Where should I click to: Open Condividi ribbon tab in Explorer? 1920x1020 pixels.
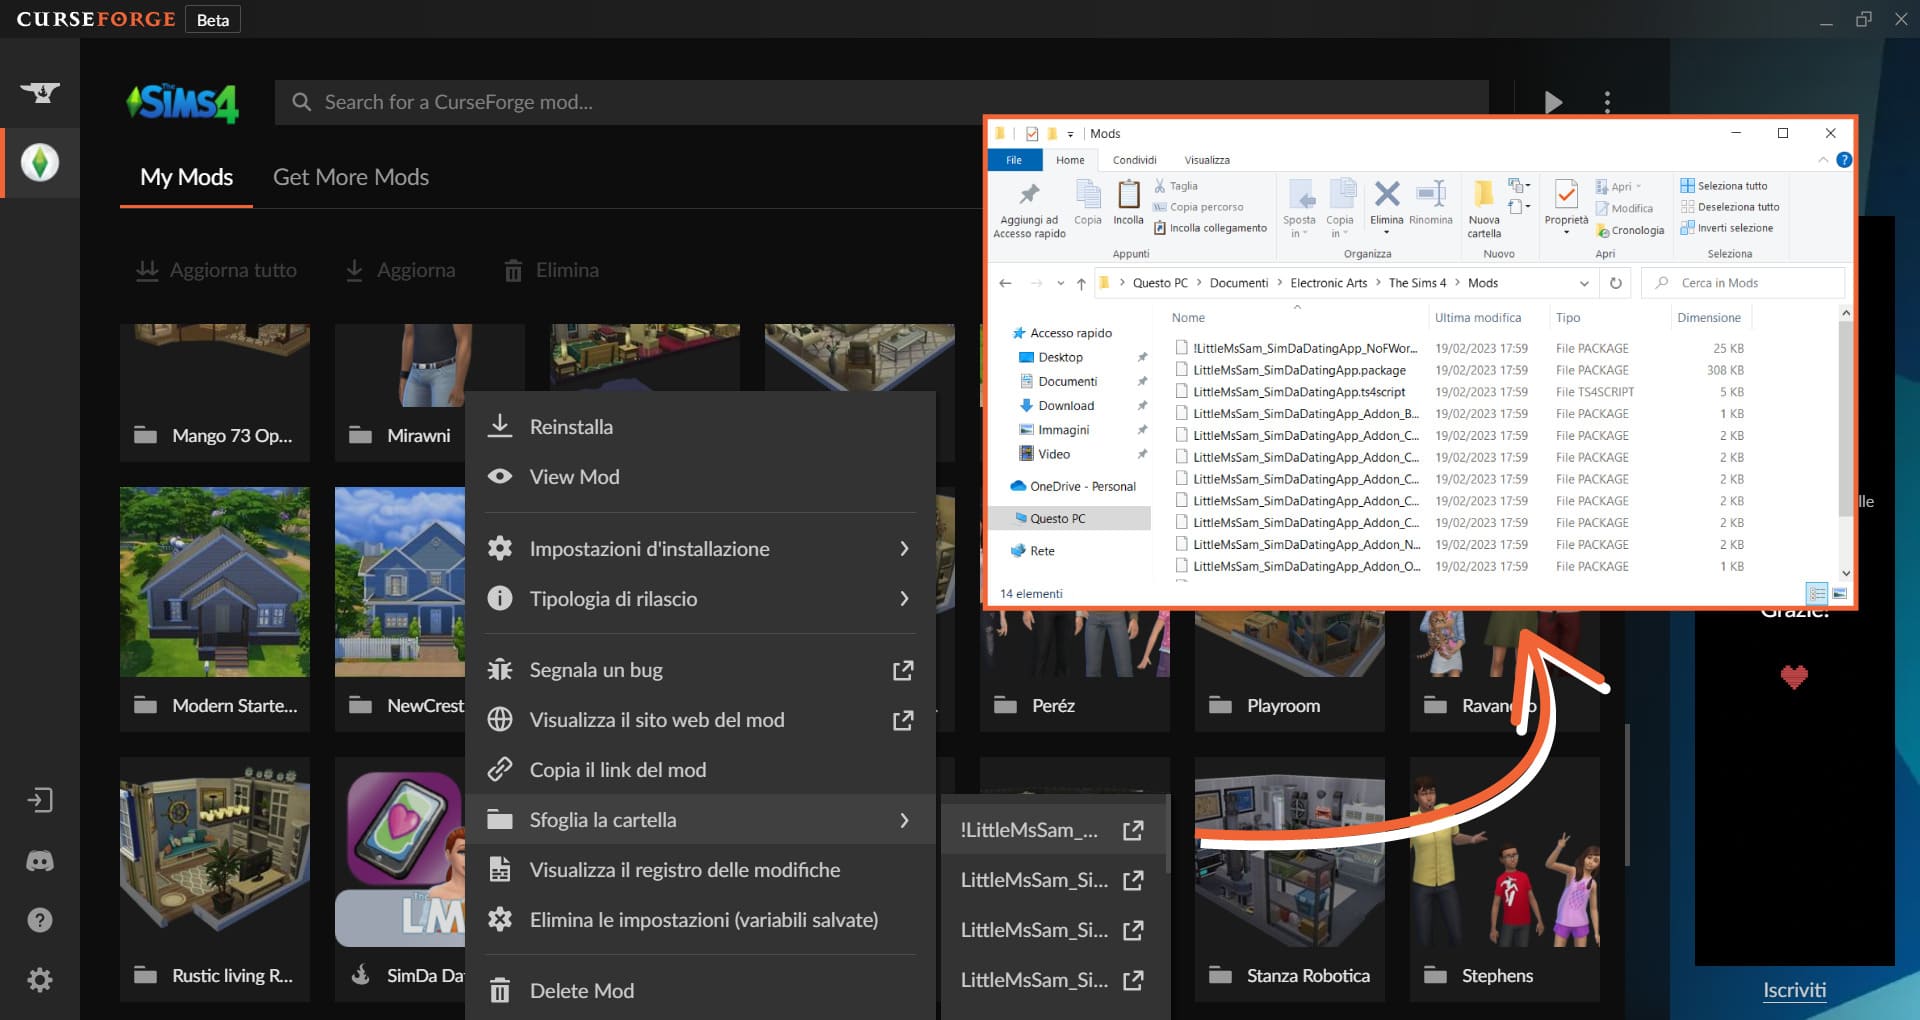1134,160
